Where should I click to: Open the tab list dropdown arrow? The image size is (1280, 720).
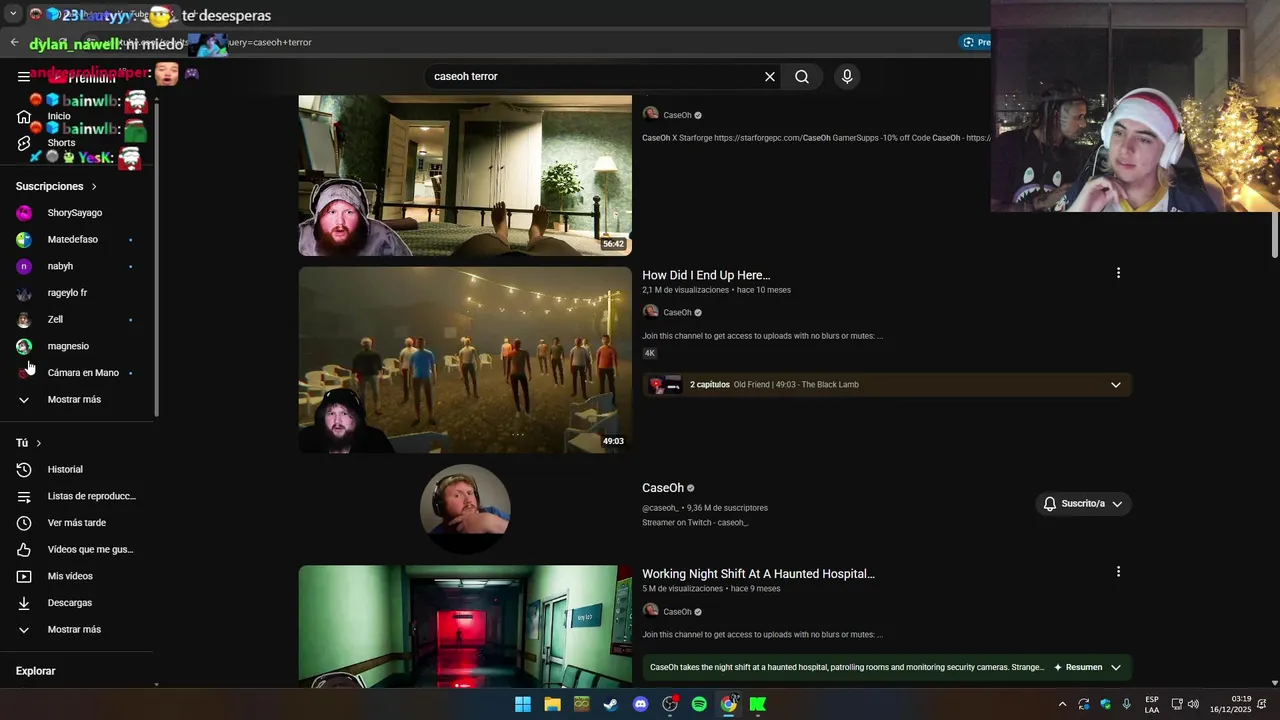(13, 15)
